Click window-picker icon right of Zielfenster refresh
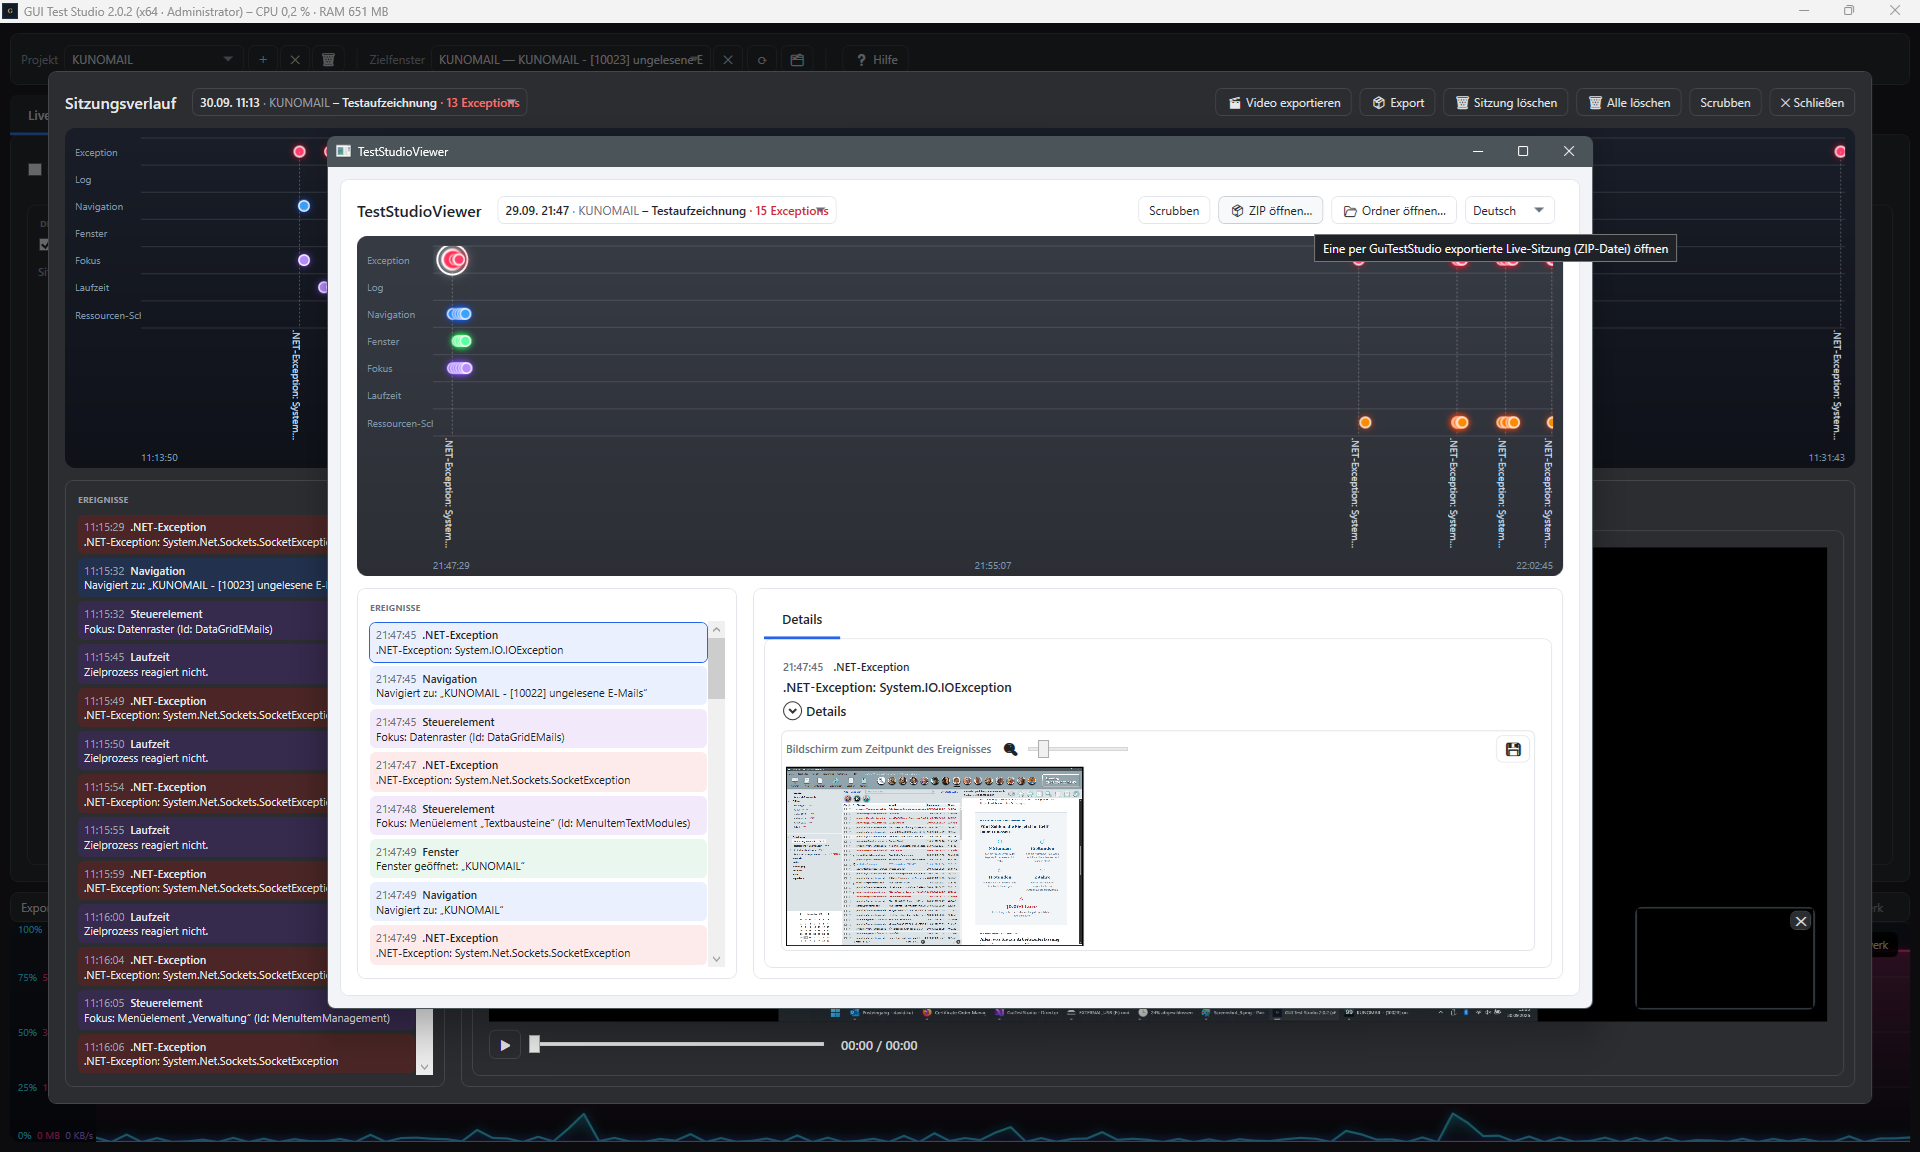Screen dimensions: 1920x1152 (797, 60)
